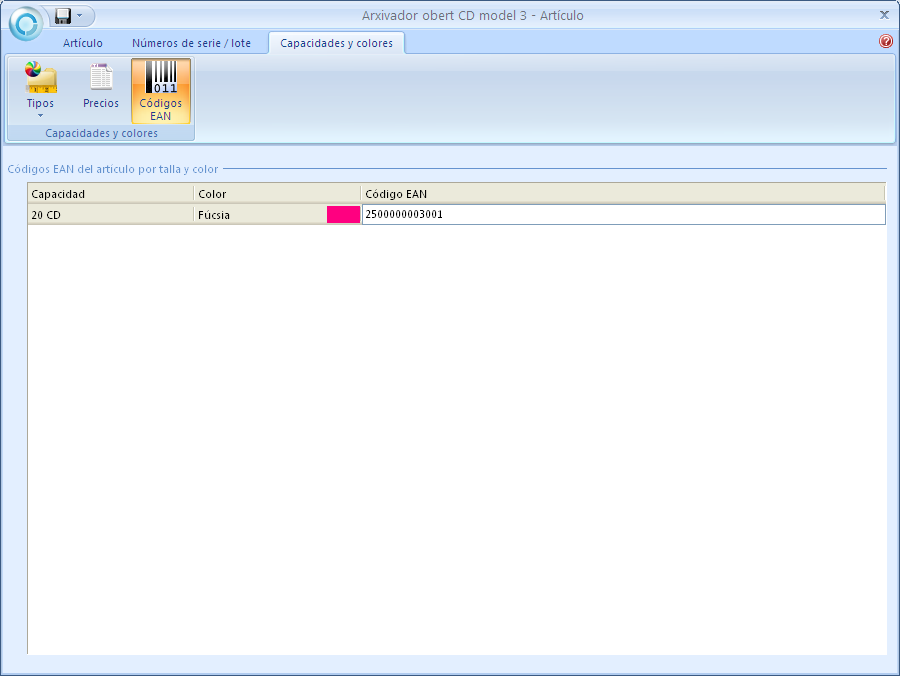
Task: Click the pink Fúcsia colour swatch
Action: (343, 214)
